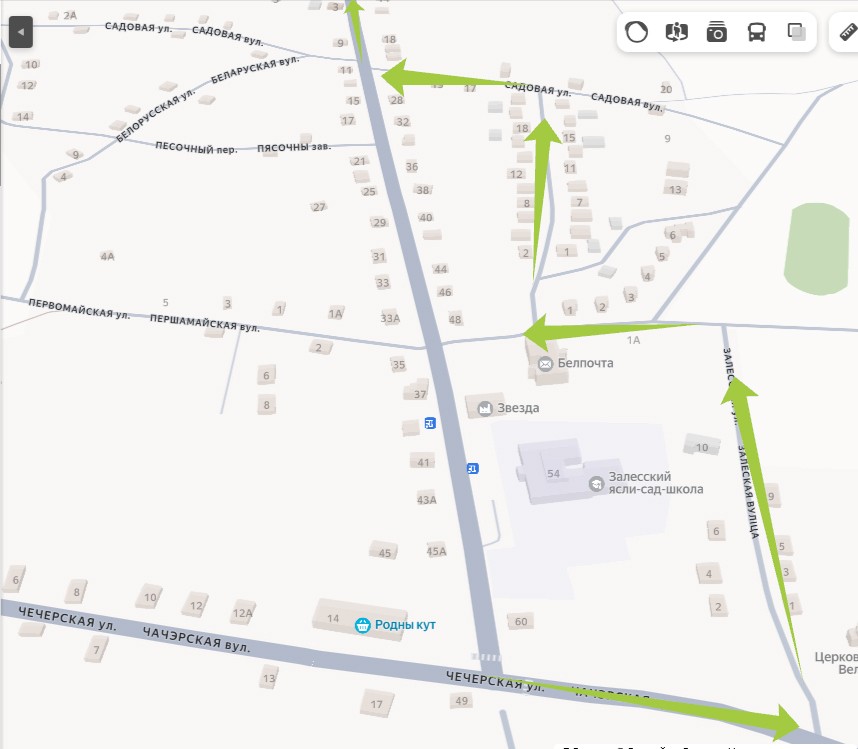Show moving public transport bus icon

coord(756,32)
